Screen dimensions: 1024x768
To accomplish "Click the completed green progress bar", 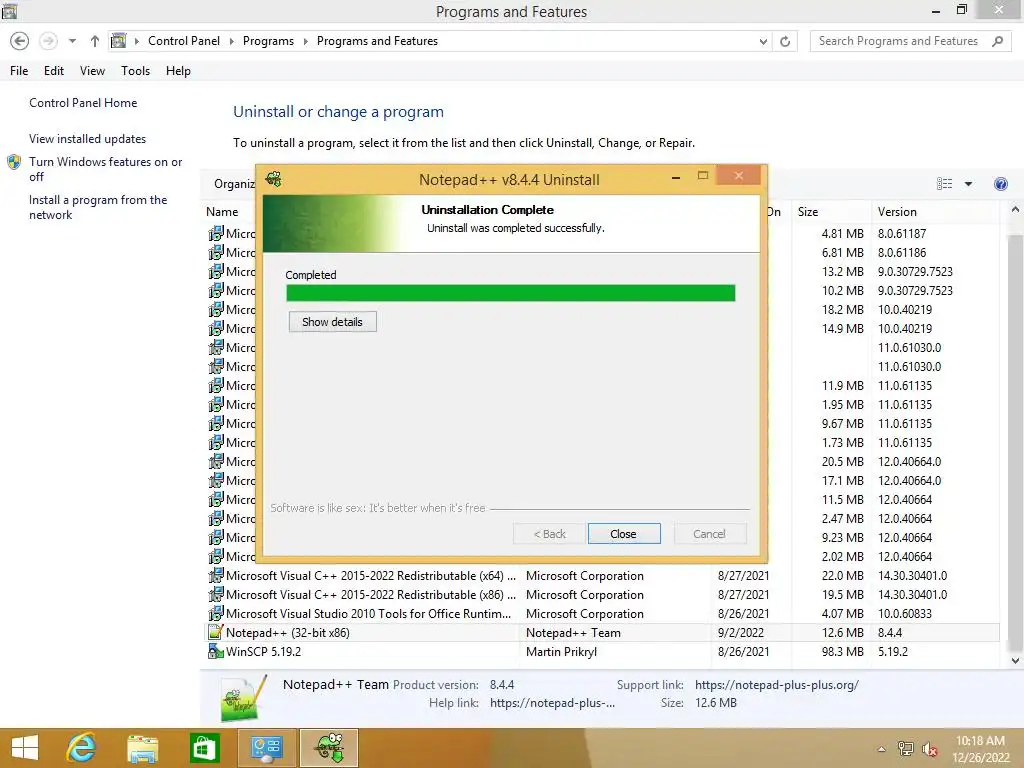I will [510, 293].
